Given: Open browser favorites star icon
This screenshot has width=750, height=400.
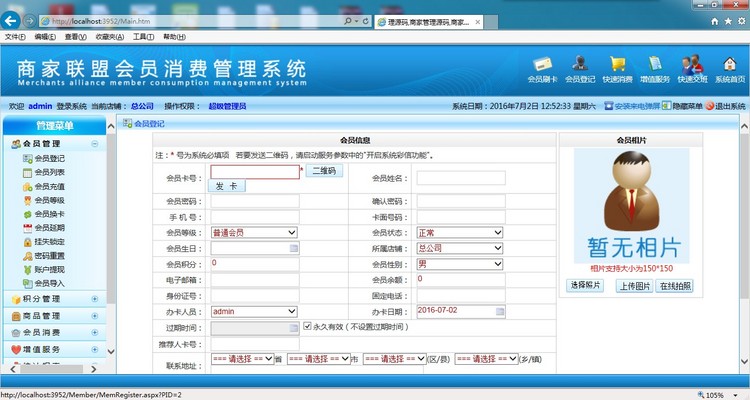Looking at the screenshot, I should (728, 22).
